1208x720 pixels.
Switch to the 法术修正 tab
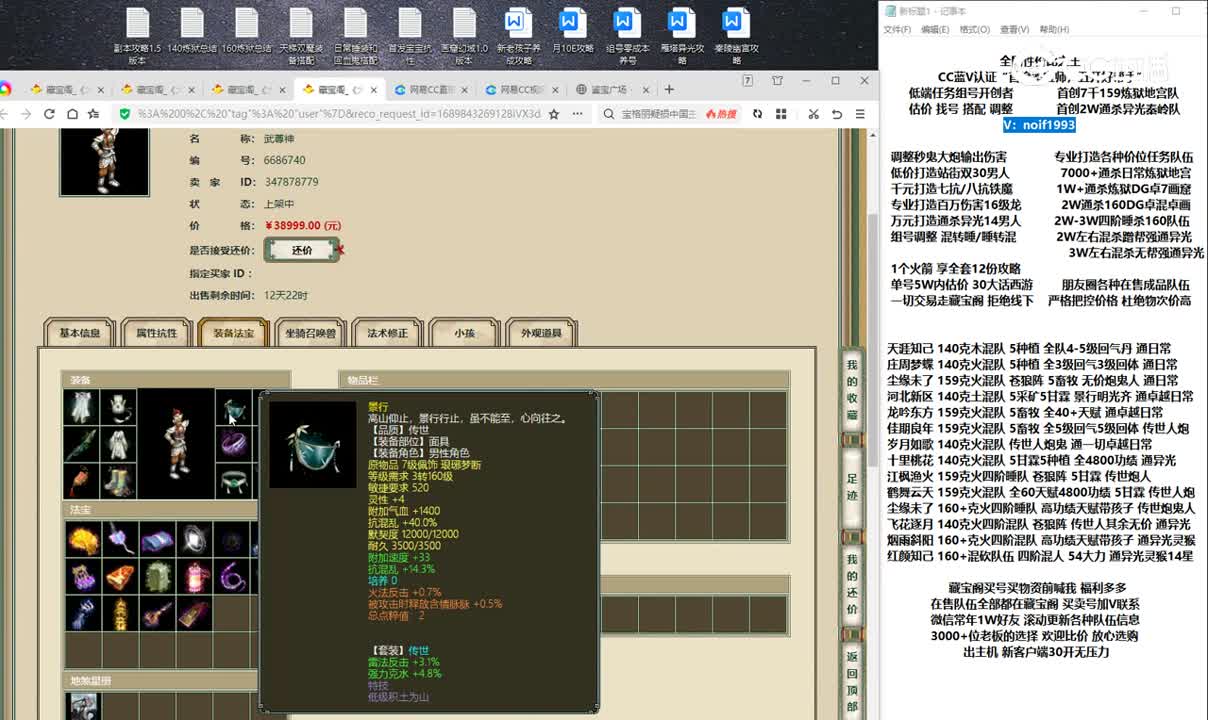pyautogui.click(x=387, y=333)
